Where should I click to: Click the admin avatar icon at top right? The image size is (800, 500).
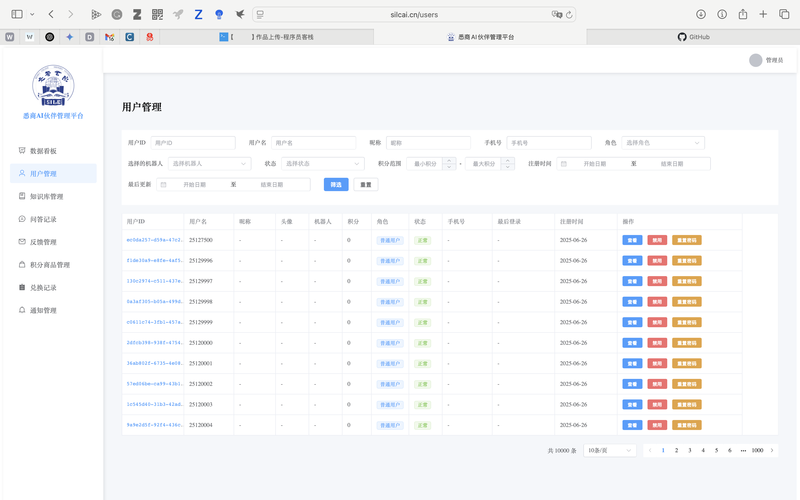coord(756,60)
